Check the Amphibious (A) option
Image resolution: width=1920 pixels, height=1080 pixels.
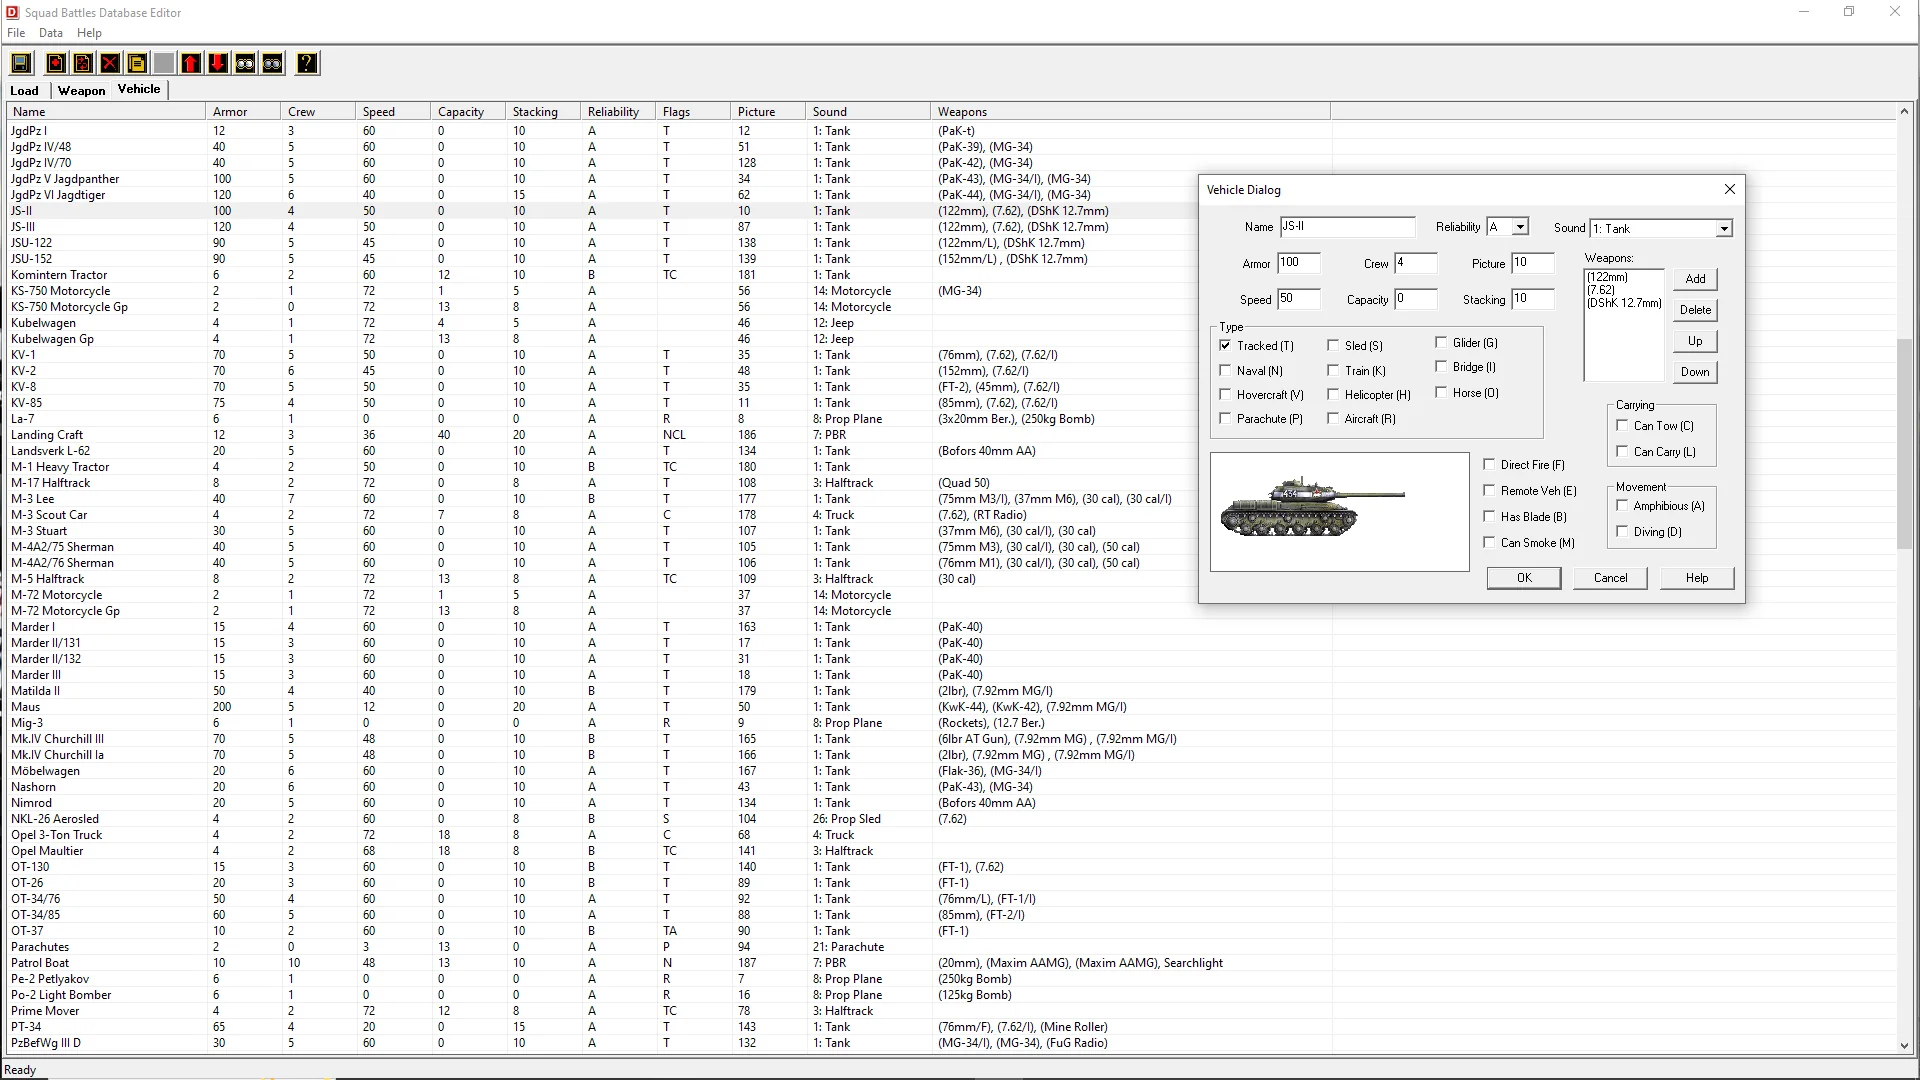click(1622, 506)
